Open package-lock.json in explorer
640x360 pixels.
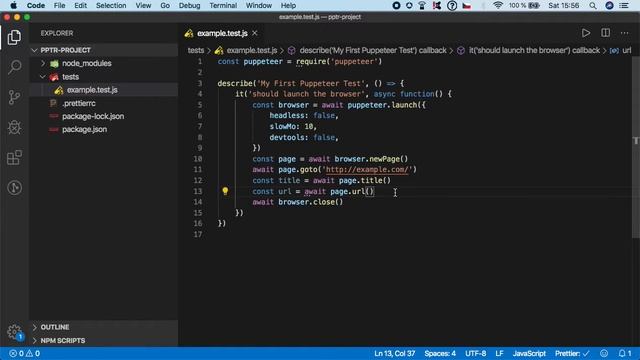point(93,116)
